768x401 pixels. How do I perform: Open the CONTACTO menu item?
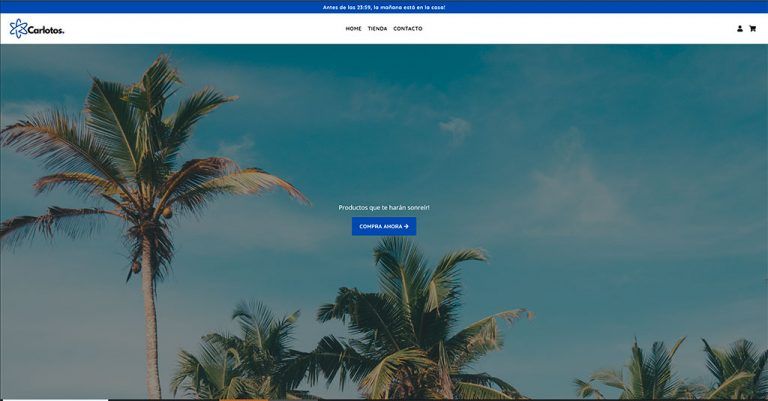coord(408,29)
